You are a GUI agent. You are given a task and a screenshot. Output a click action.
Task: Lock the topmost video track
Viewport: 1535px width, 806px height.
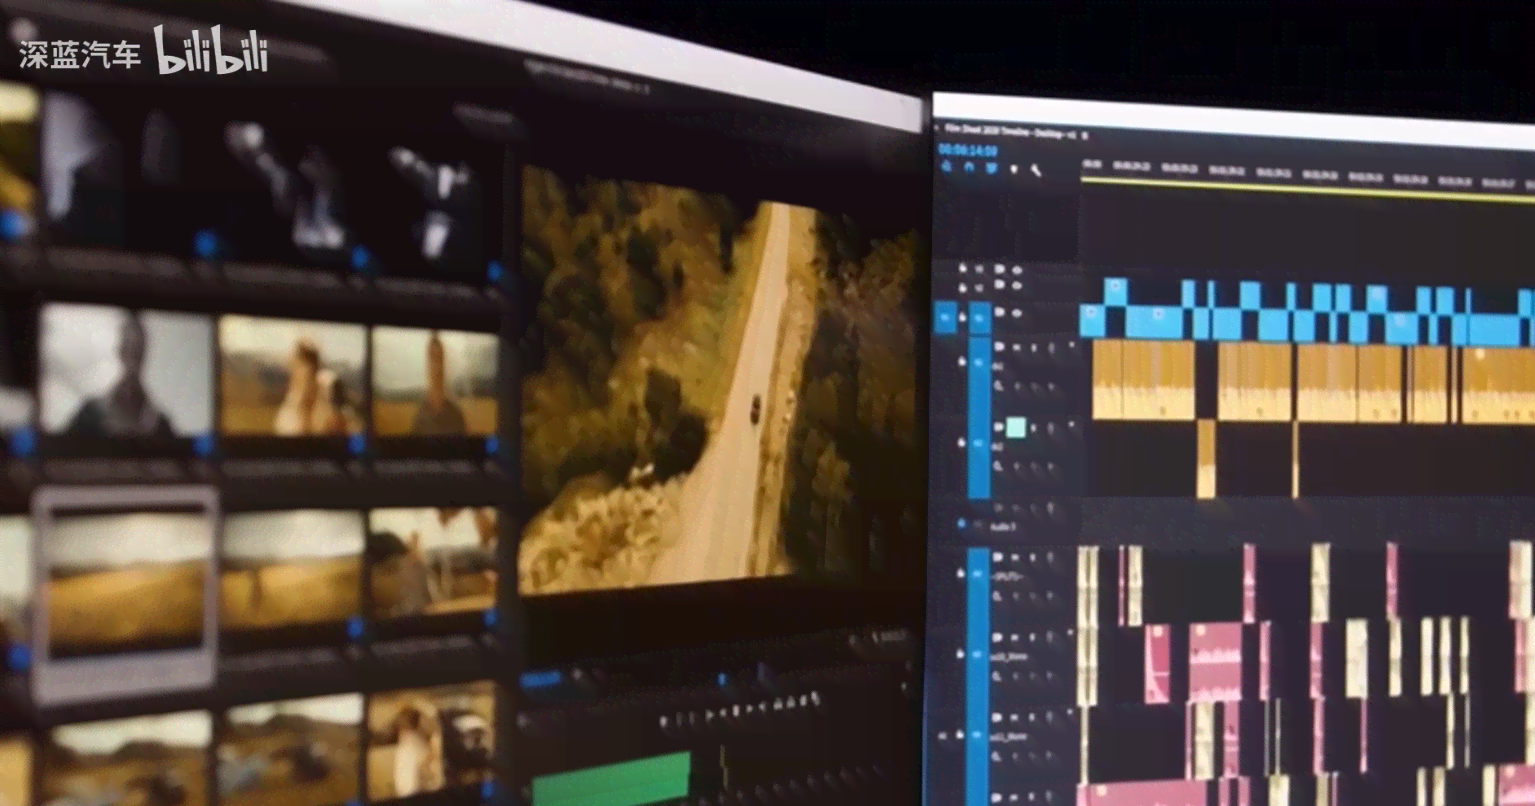962,269
